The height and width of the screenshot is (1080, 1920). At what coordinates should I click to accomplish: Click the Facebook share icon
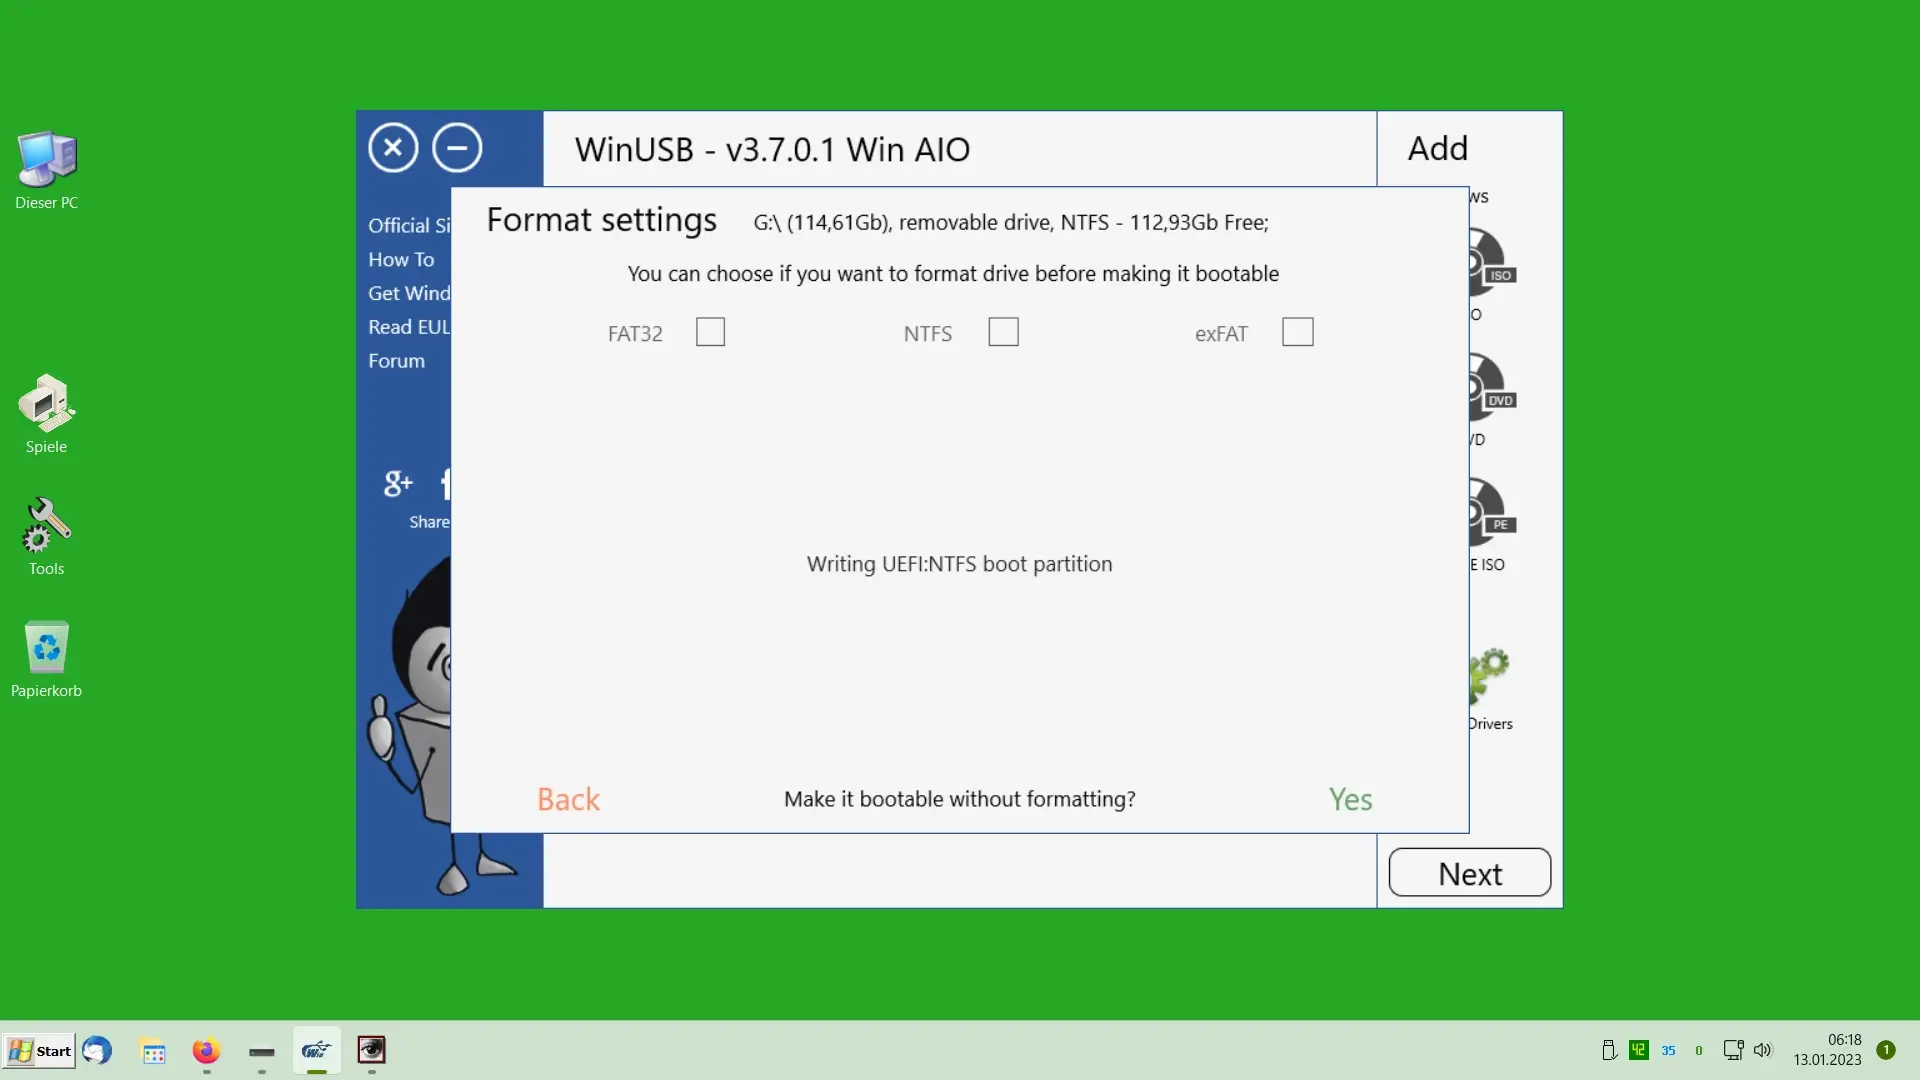[445, 484]
